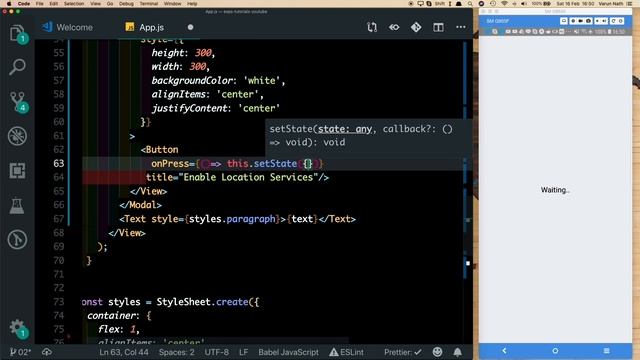Click line number 63 in the gutter
640x360 pixels.
[59, 163]
